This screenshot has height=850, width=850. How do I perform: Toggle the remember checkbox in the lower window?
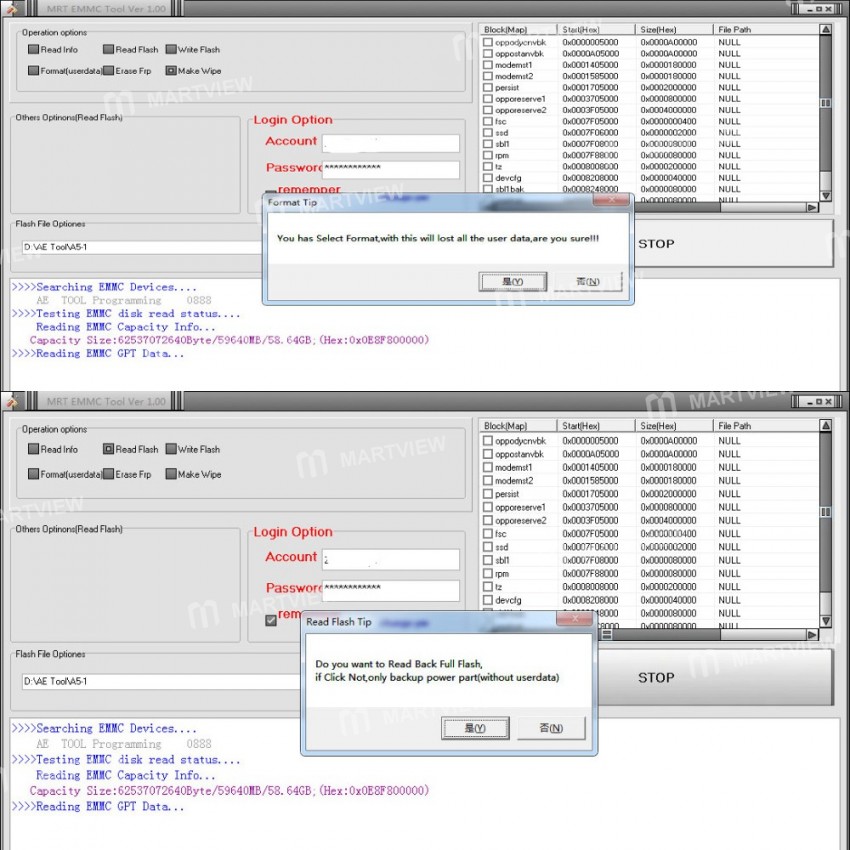click(x=271, y=620)
